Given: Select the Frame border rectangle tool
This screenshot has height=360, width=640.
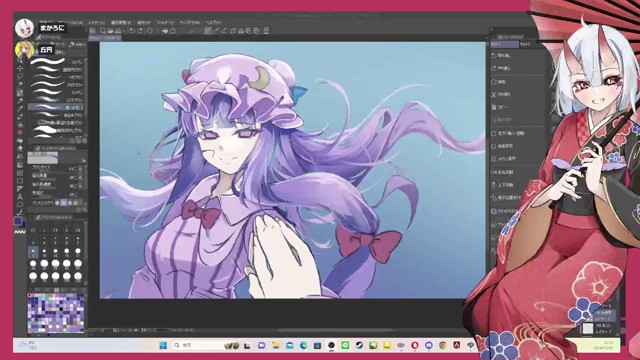Looking at the screenshot, I should pos(20,181).
